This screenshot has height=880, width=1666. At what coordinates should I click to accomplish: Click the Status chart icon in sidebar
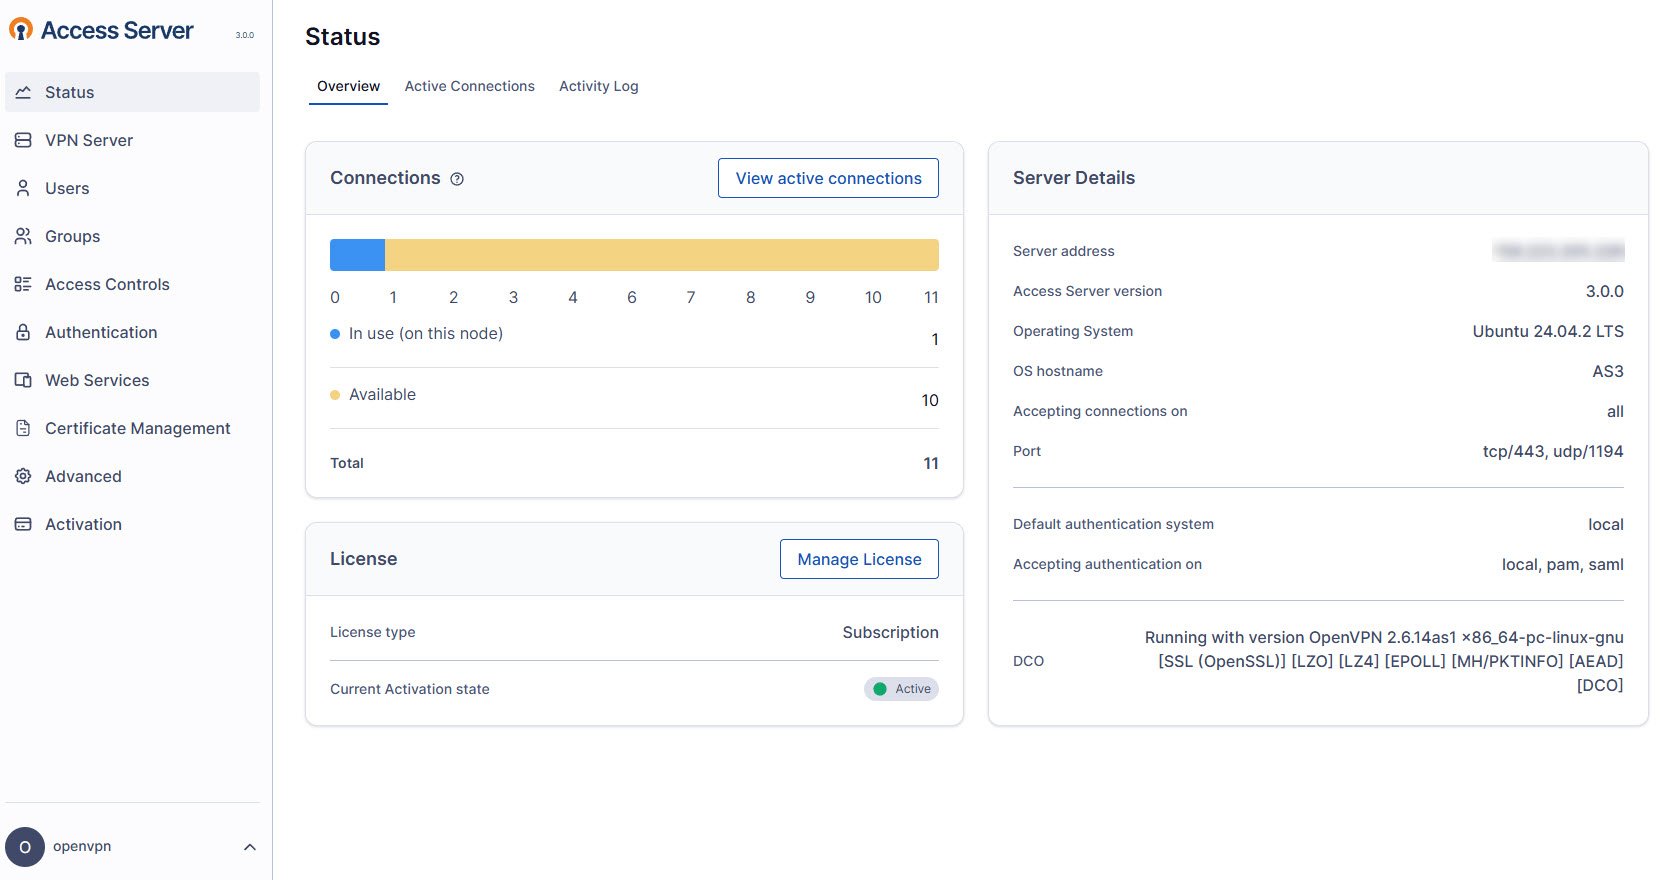(x=23, y=92)
